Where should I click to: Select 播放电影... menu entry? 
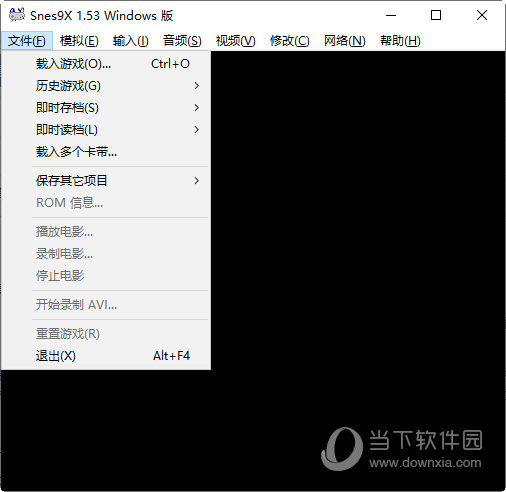point(106,232)
